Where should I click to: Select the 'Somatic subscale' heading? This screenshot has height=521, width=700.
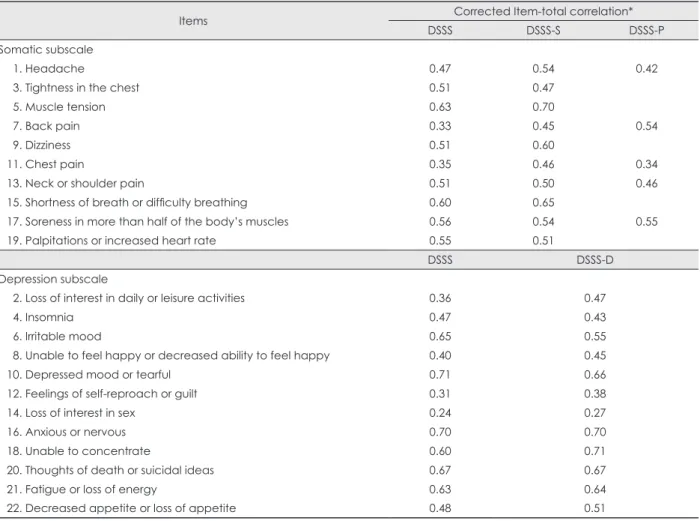tap(46, 50)
